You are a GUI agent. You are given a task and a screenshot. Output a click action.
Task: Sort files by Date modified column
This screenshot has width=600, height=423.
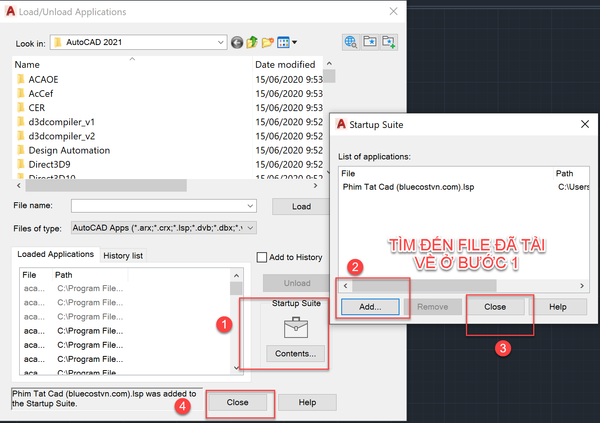point(286,64)
